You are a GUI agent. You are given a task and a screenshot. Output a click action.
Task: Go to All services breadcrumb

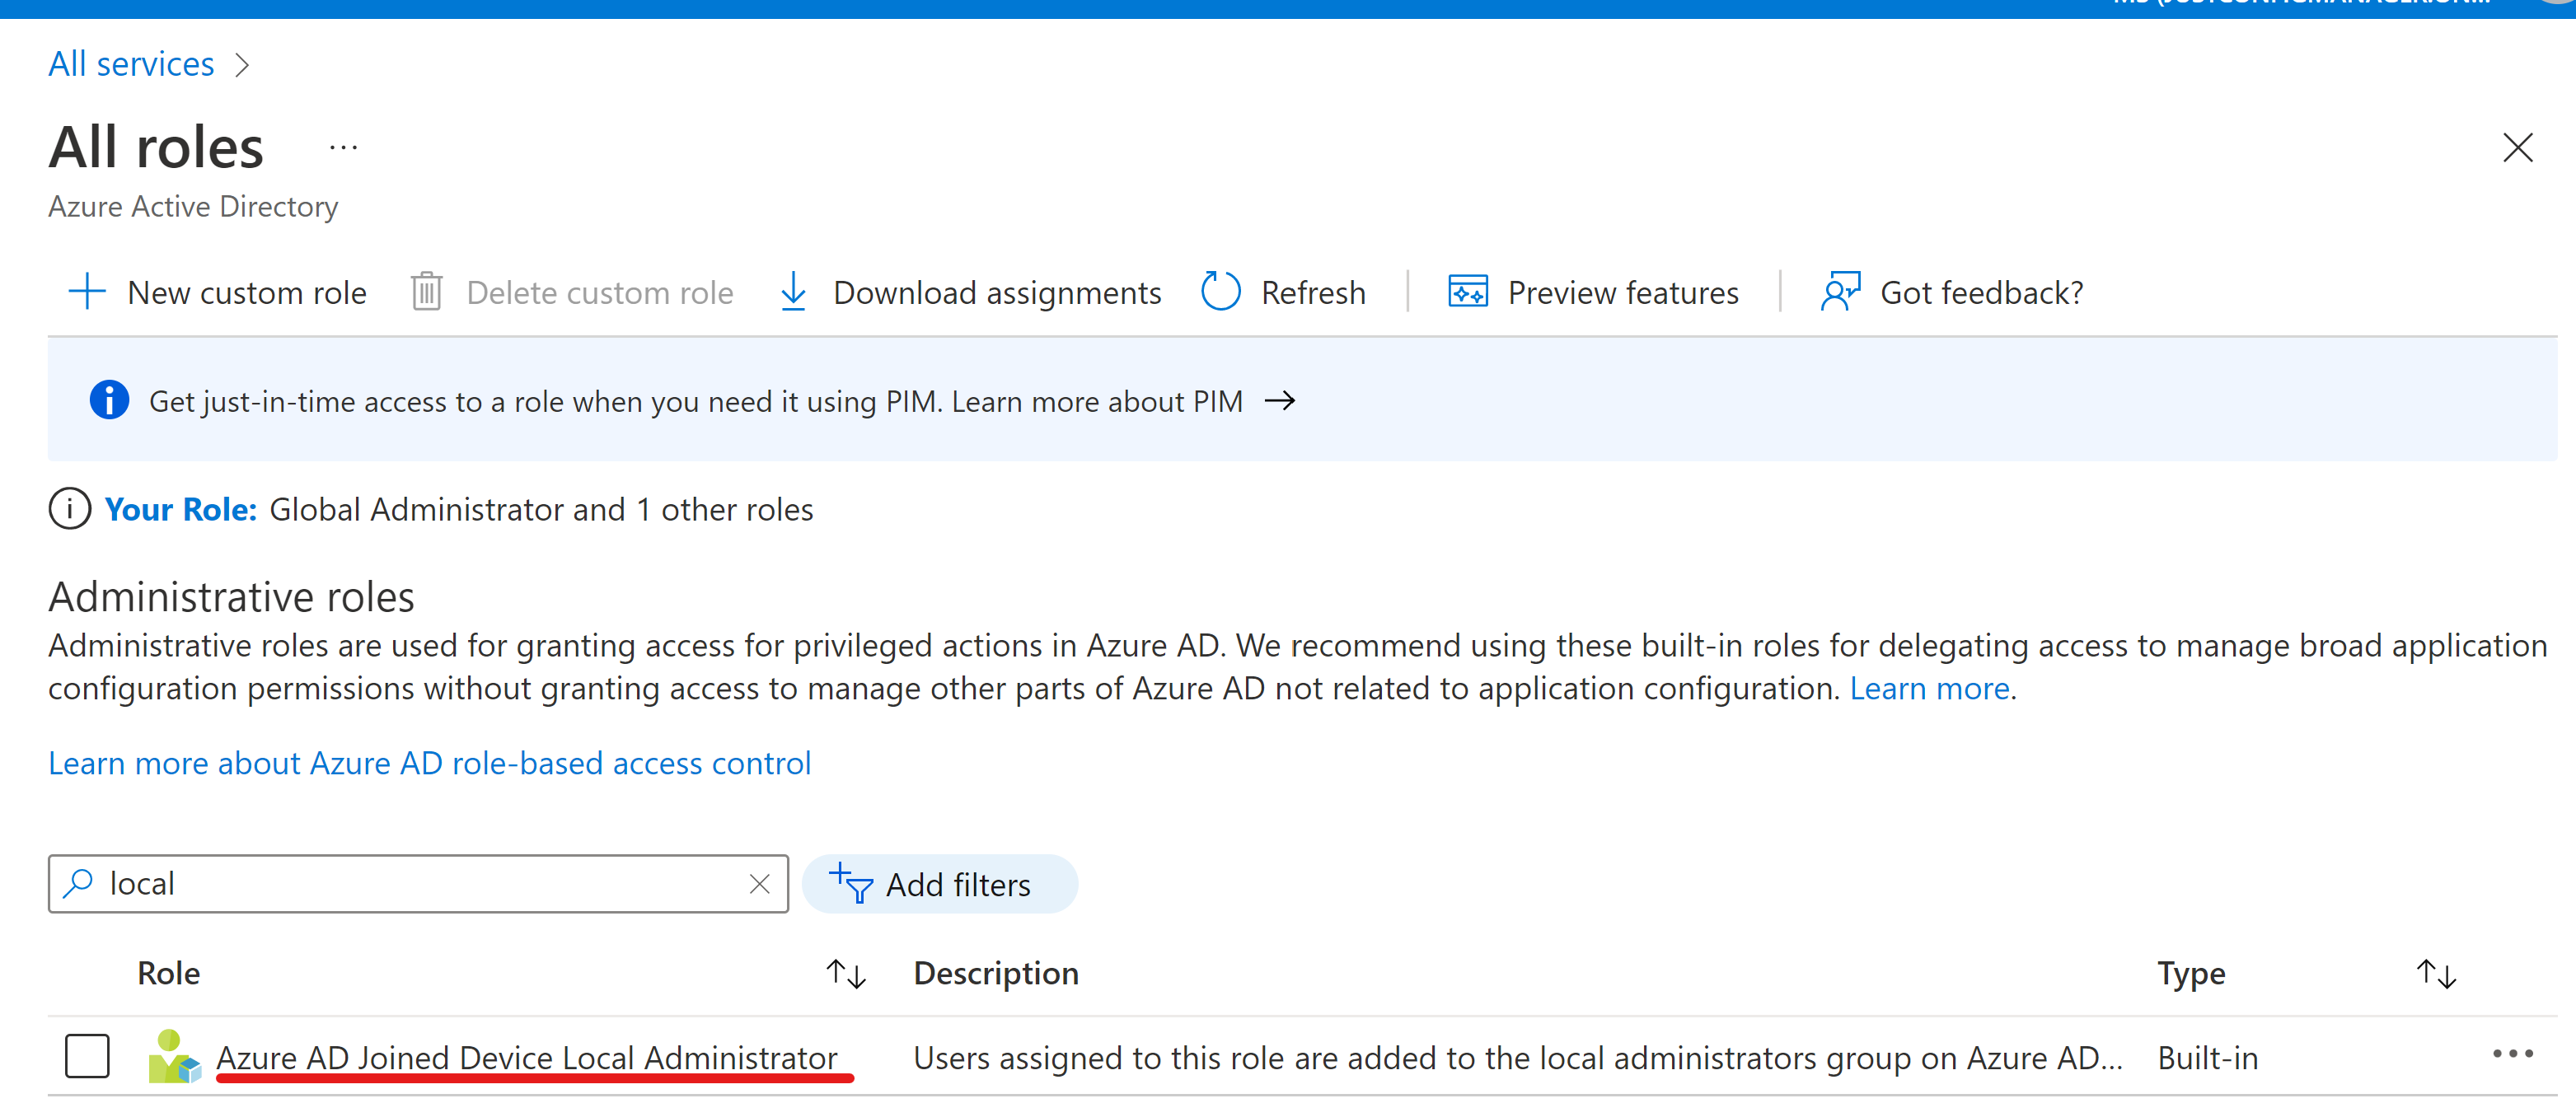coord(131,64)
